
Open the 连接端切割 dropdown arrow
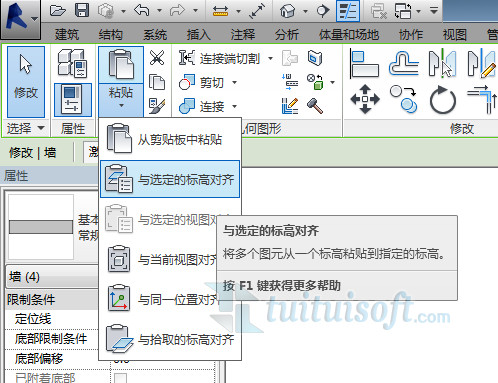(270, 58)
